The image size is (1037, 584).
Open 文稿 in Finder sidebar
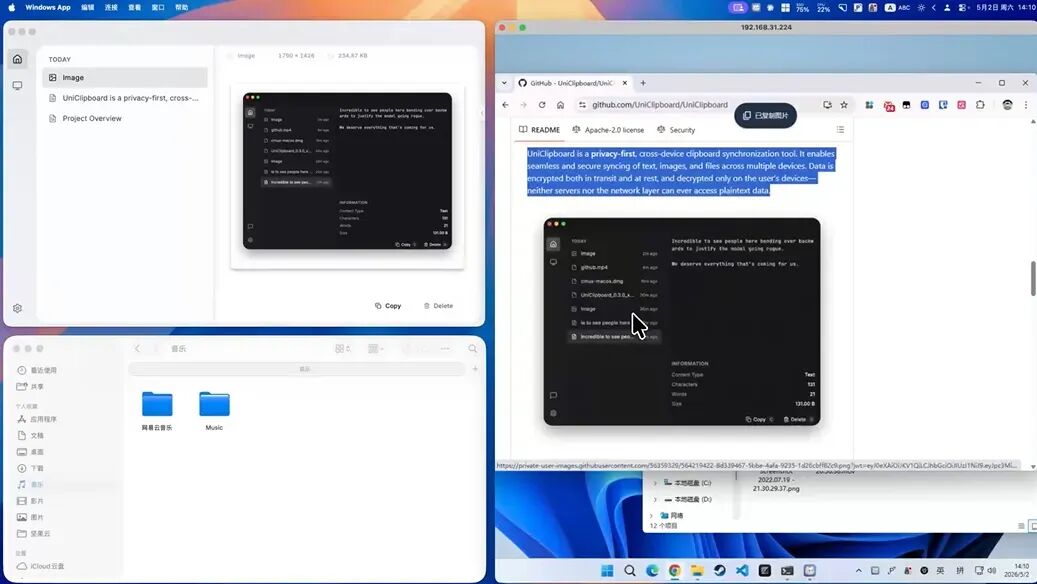31,436
